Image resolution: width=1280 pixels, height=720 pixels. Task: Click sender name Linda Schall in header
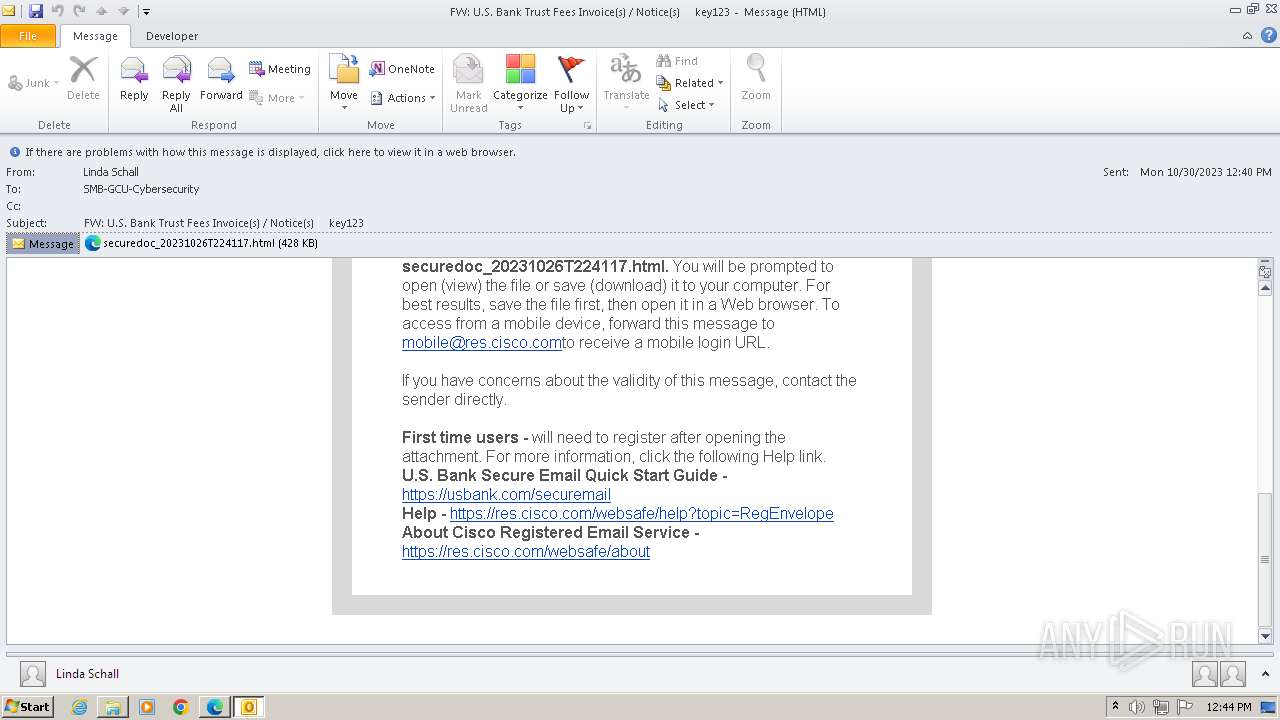tap(111, 172)
